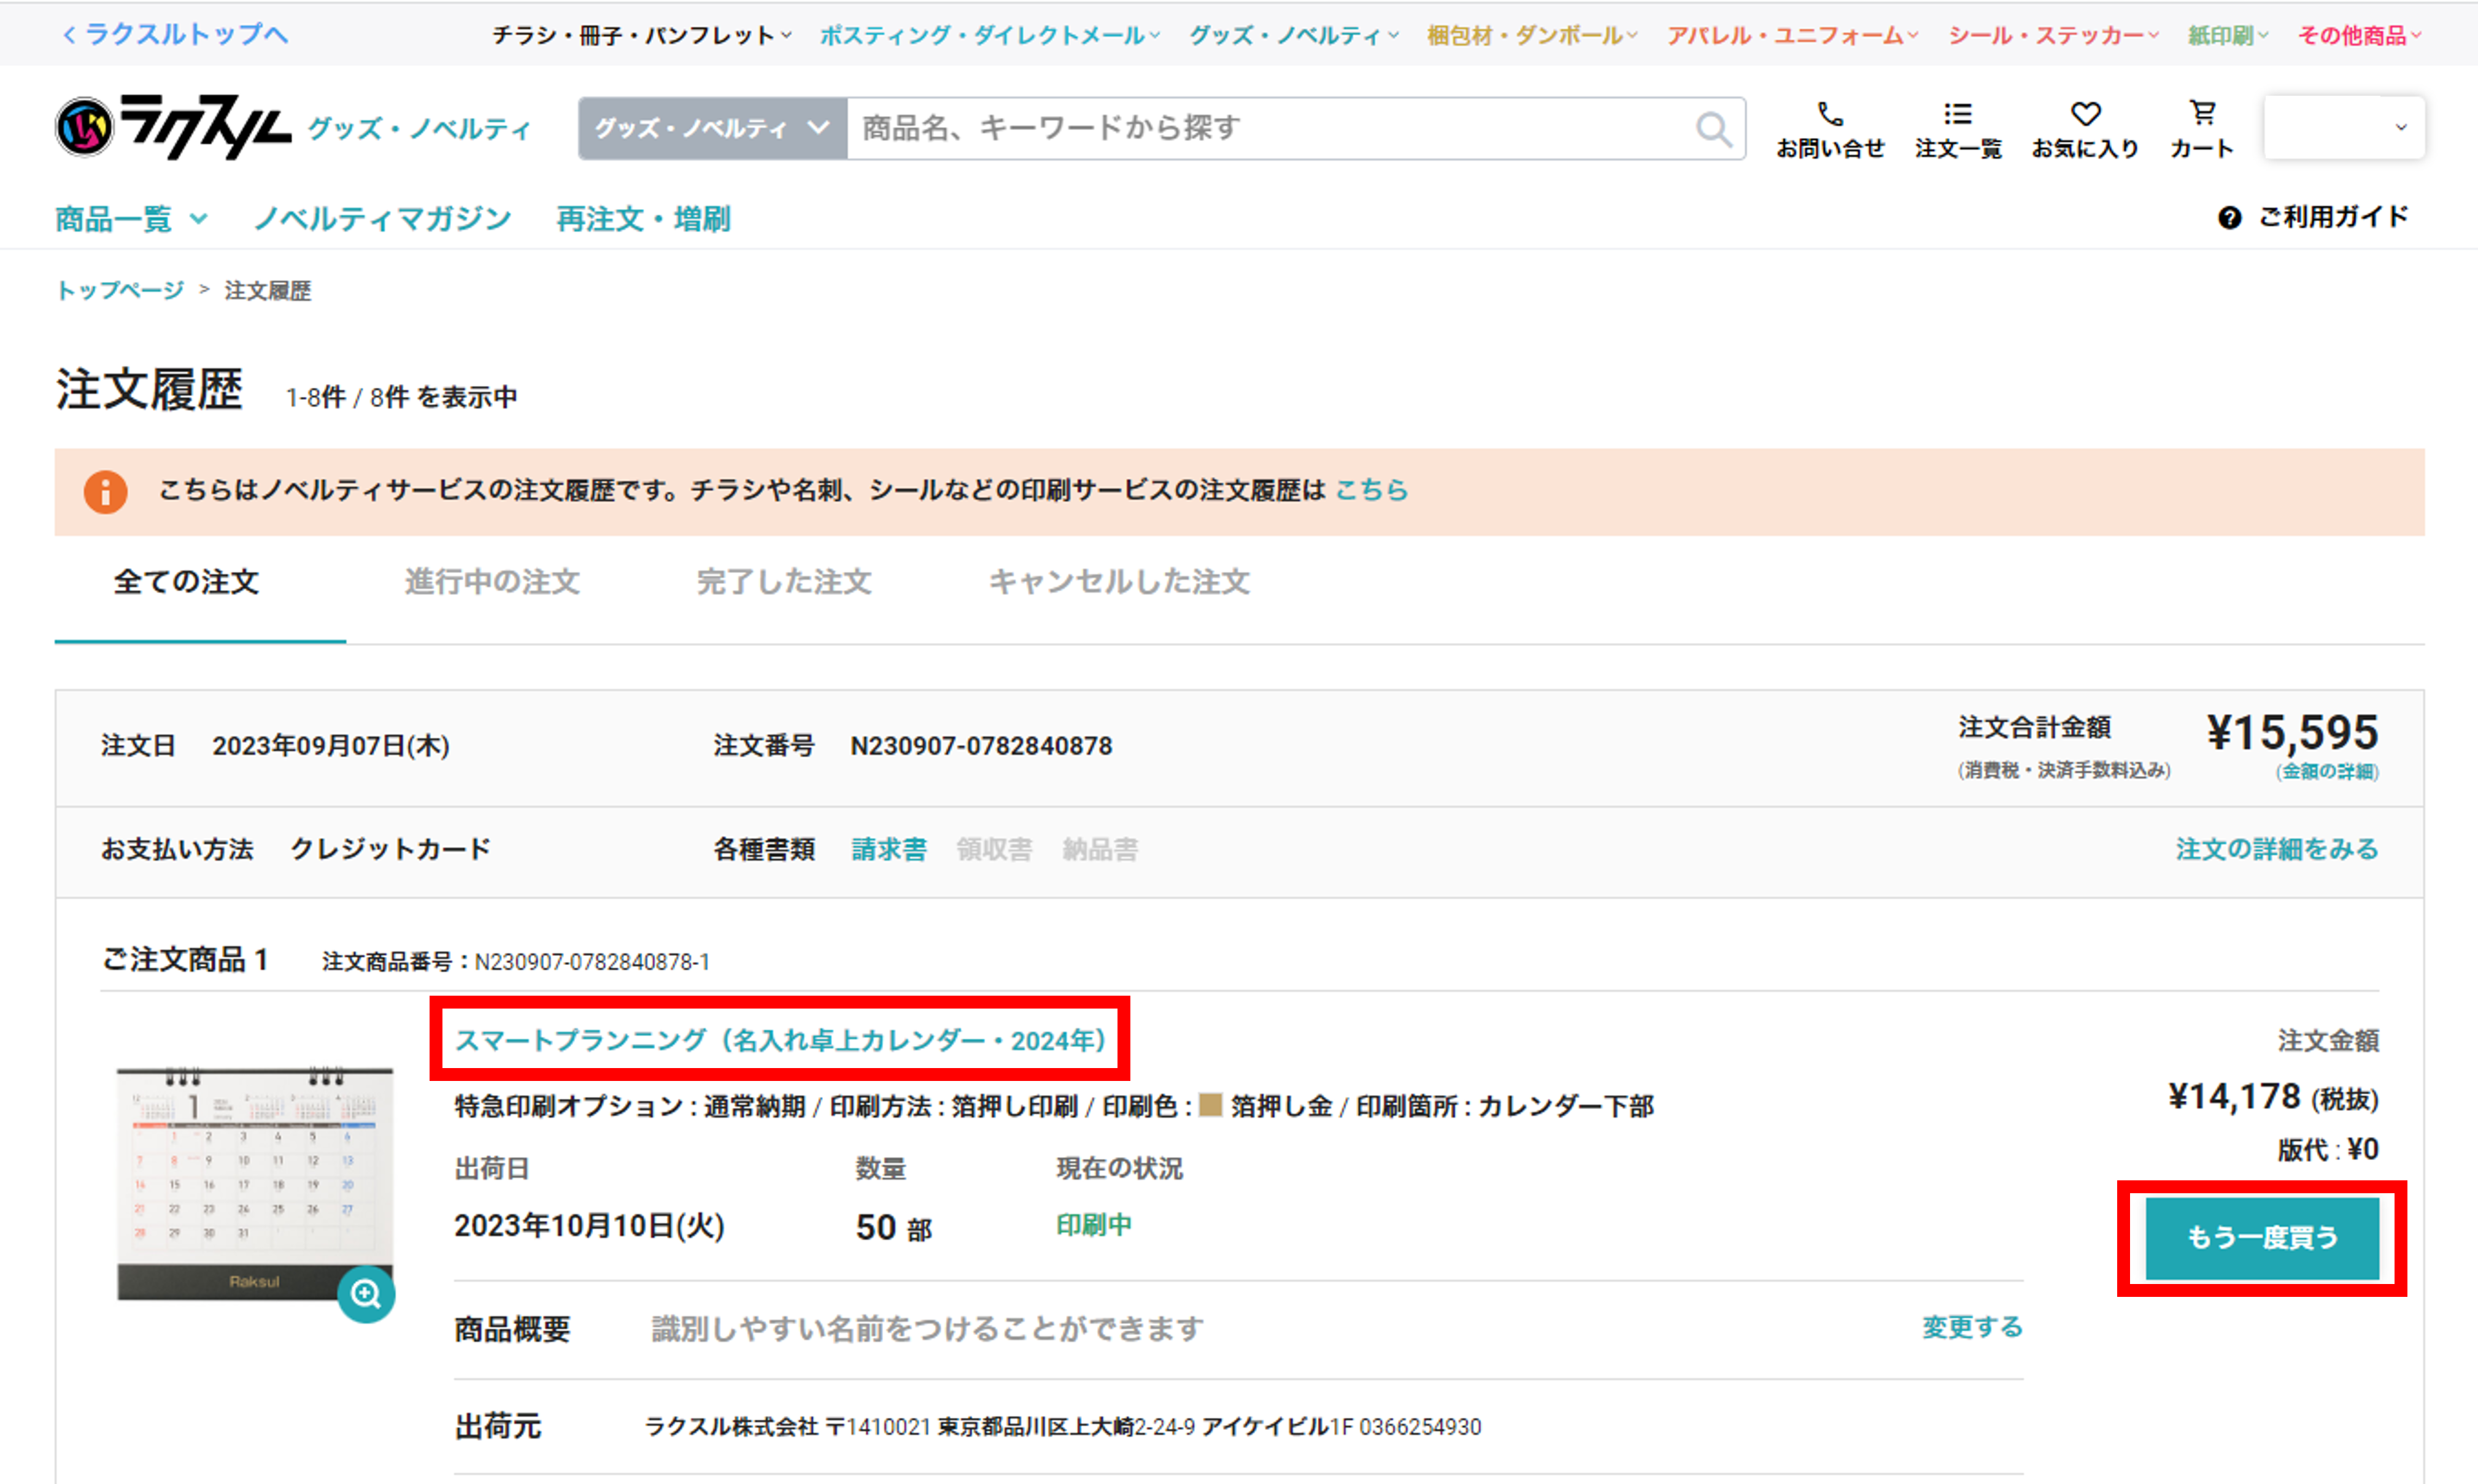This screenshot has height=1484, width=2478.
Task: Click グッズ・ノベルティ text beside logo
Action: coord(419,128)
